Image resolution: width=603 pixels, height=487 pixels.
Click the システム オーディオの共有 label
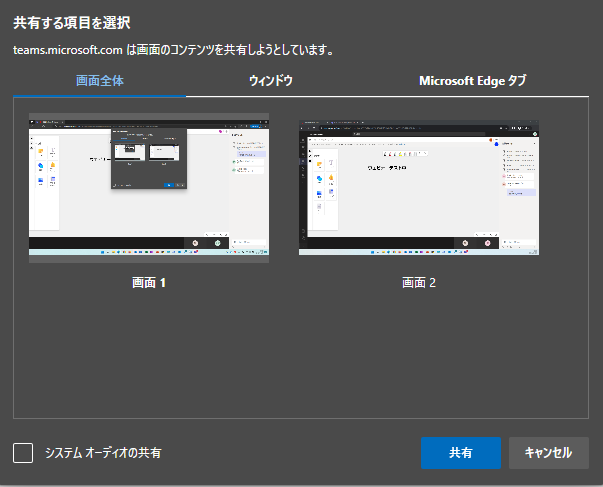coord(103,453)
